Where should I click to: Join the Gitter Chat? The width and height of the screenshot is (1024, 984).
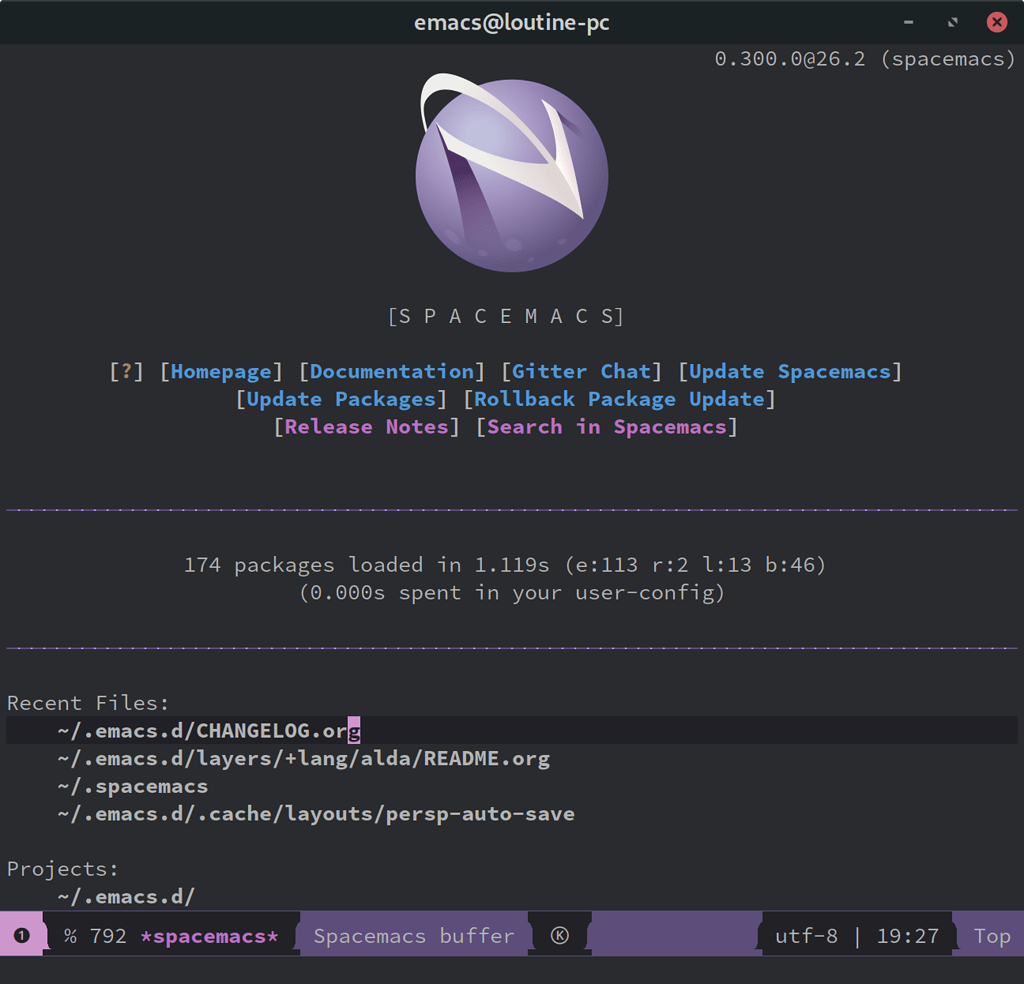pyautogui.click(x=581, y=371)
